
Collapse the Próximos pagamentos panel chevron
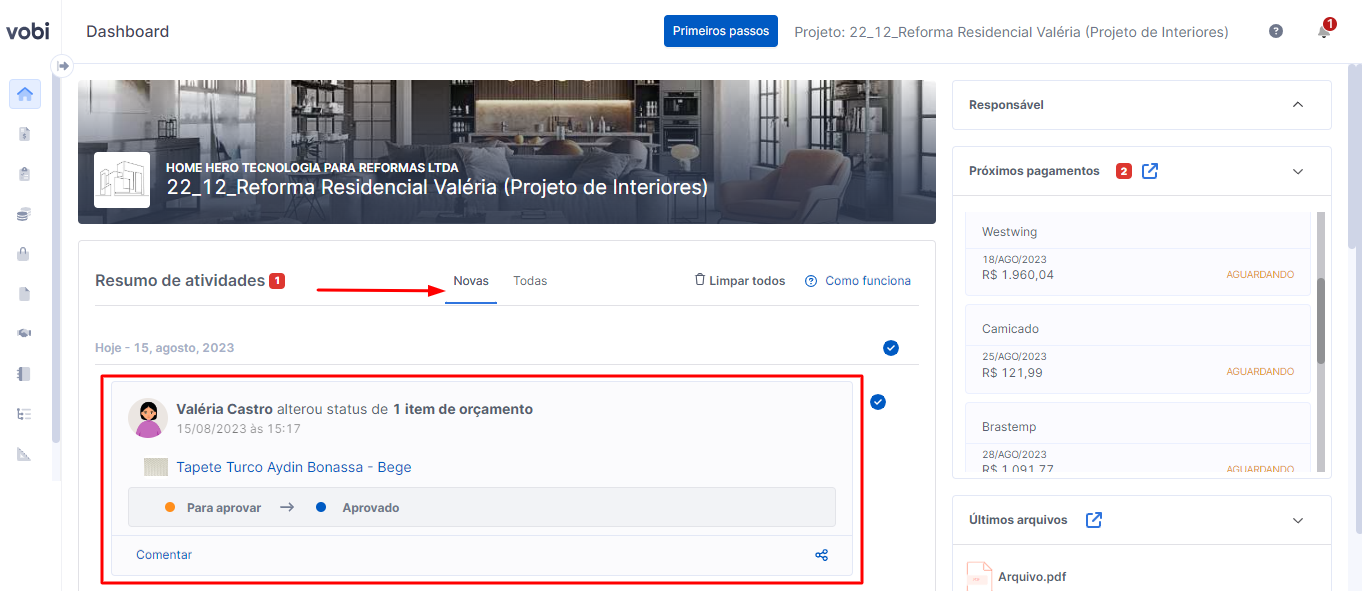pyautogui.click(x=1298, y=172)
